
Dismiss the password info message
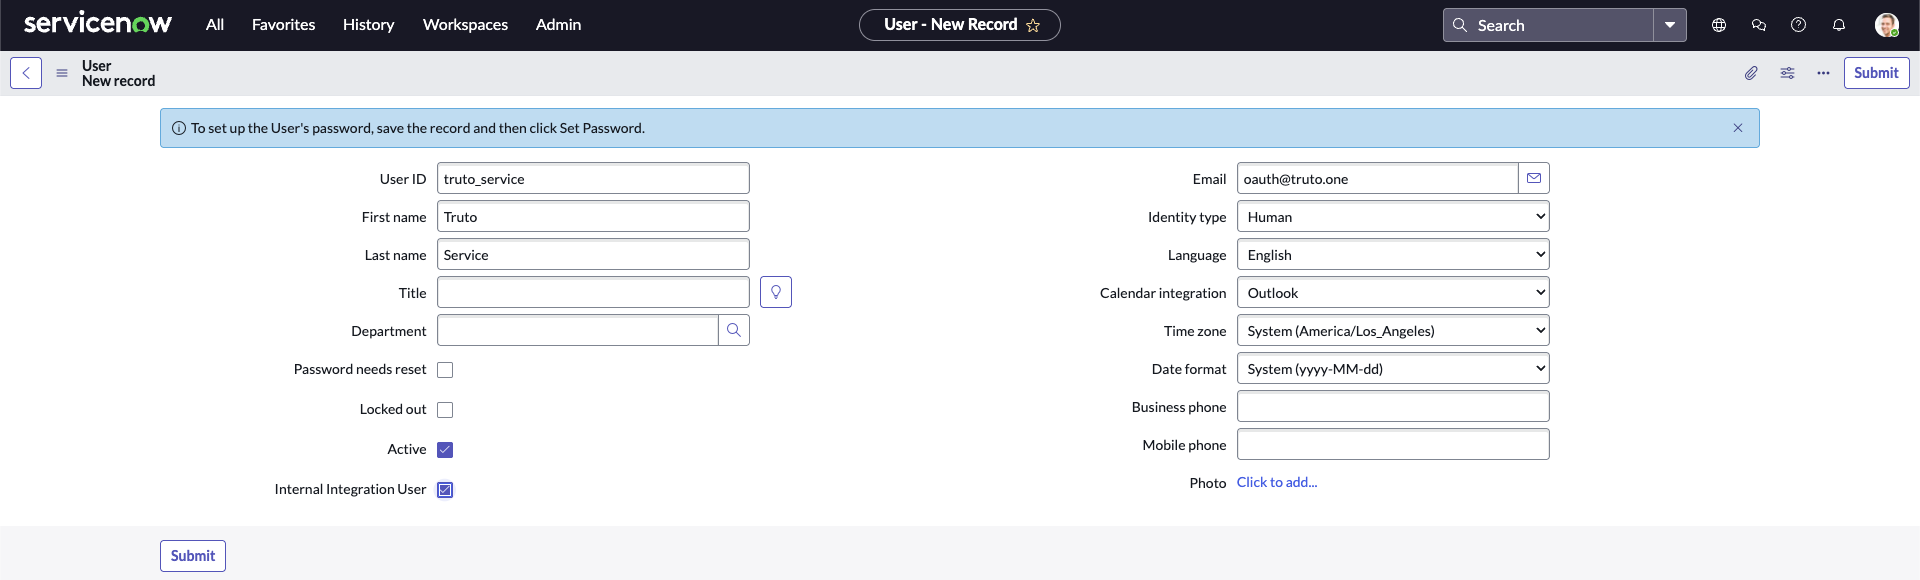1738,128
